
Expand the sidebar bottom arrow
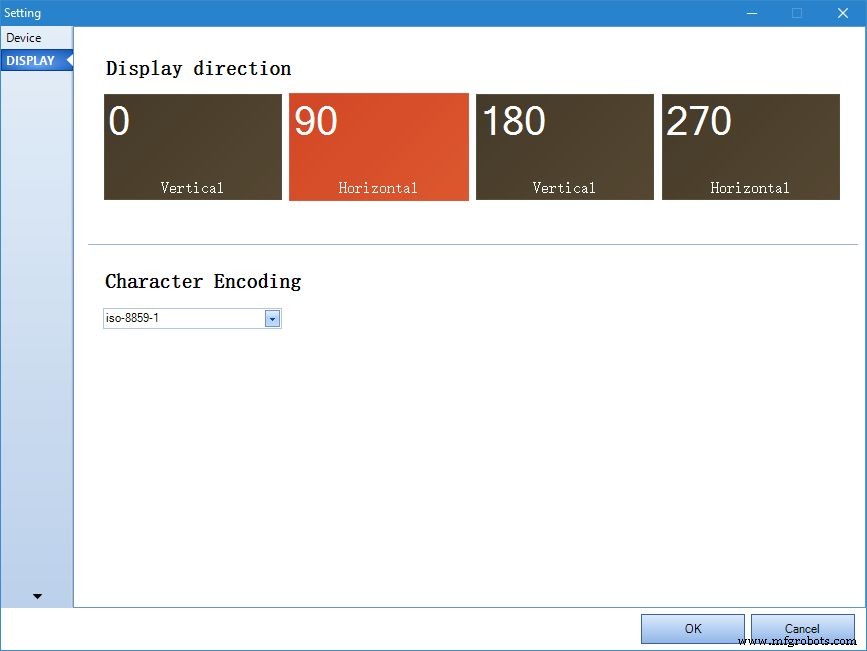[37, 596]
